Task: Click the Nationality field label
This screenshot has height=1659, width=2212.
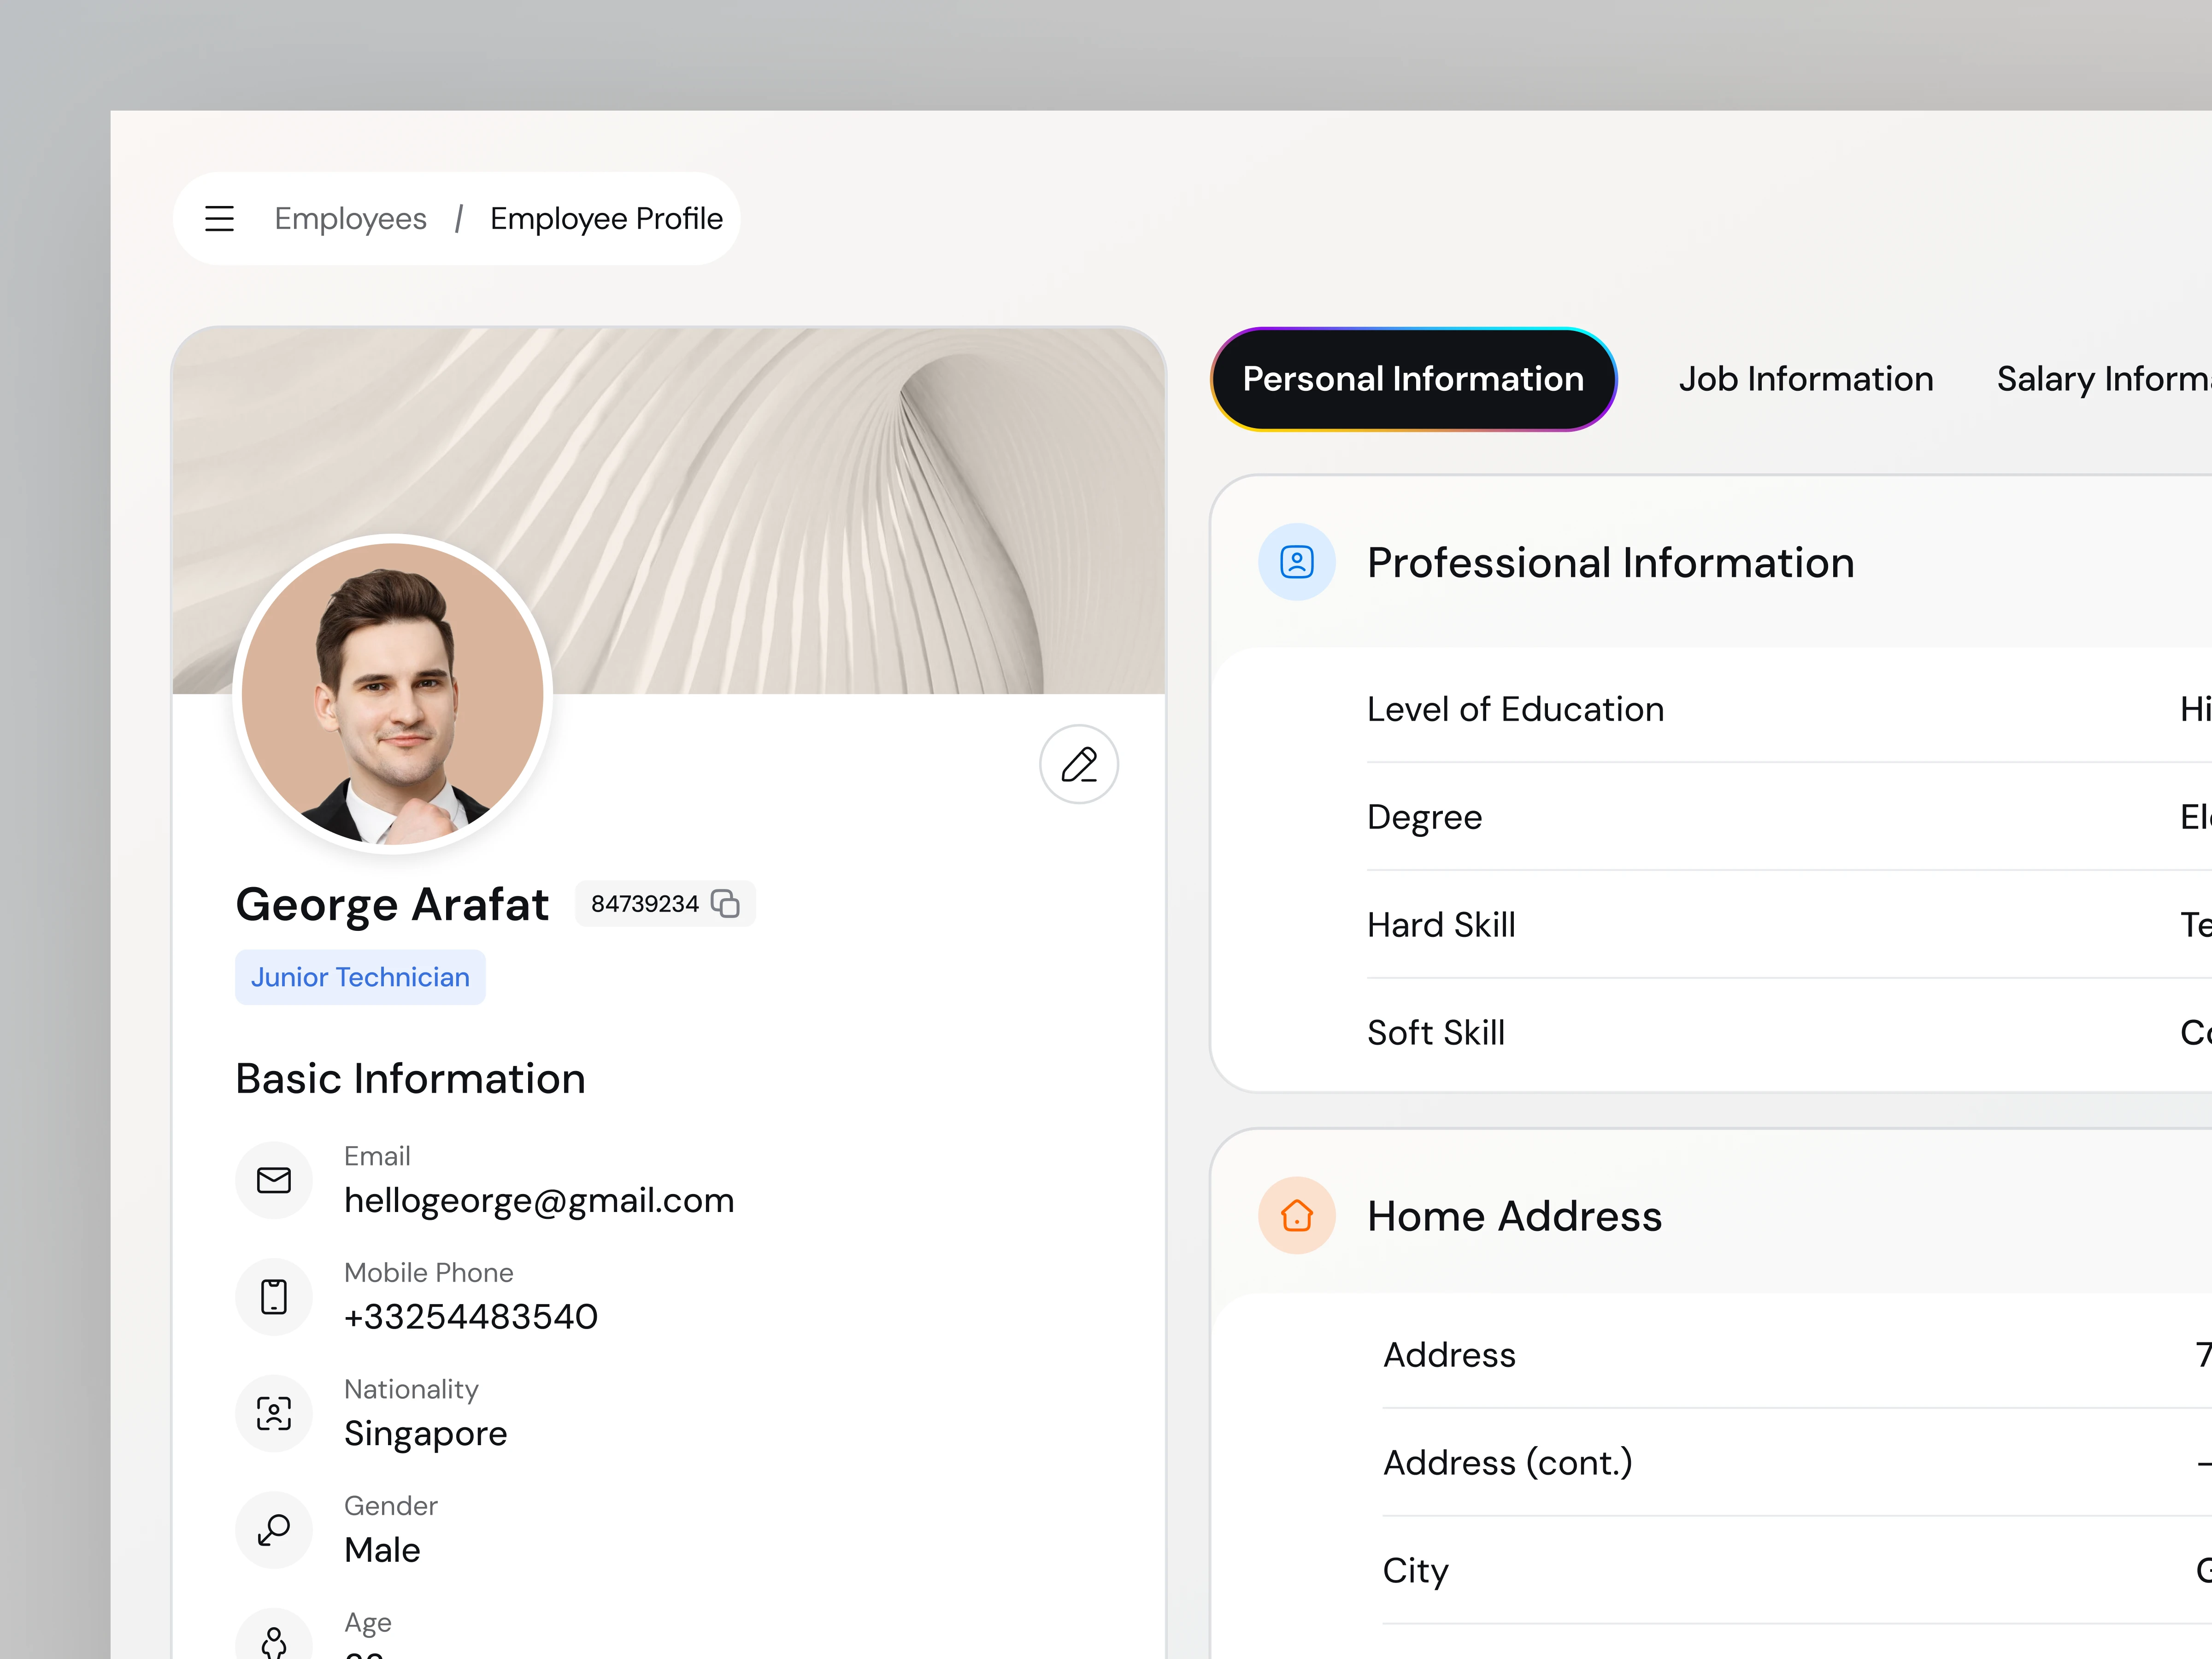Action: click(411, 1389)
